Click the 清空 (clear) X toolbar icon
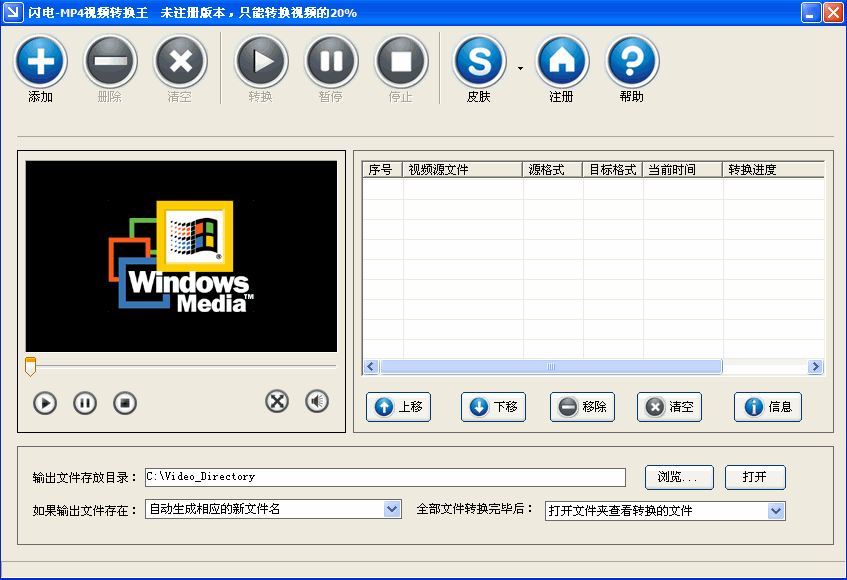Image resolution: width=847 pixels, height=580 pixels. (180, 61)
